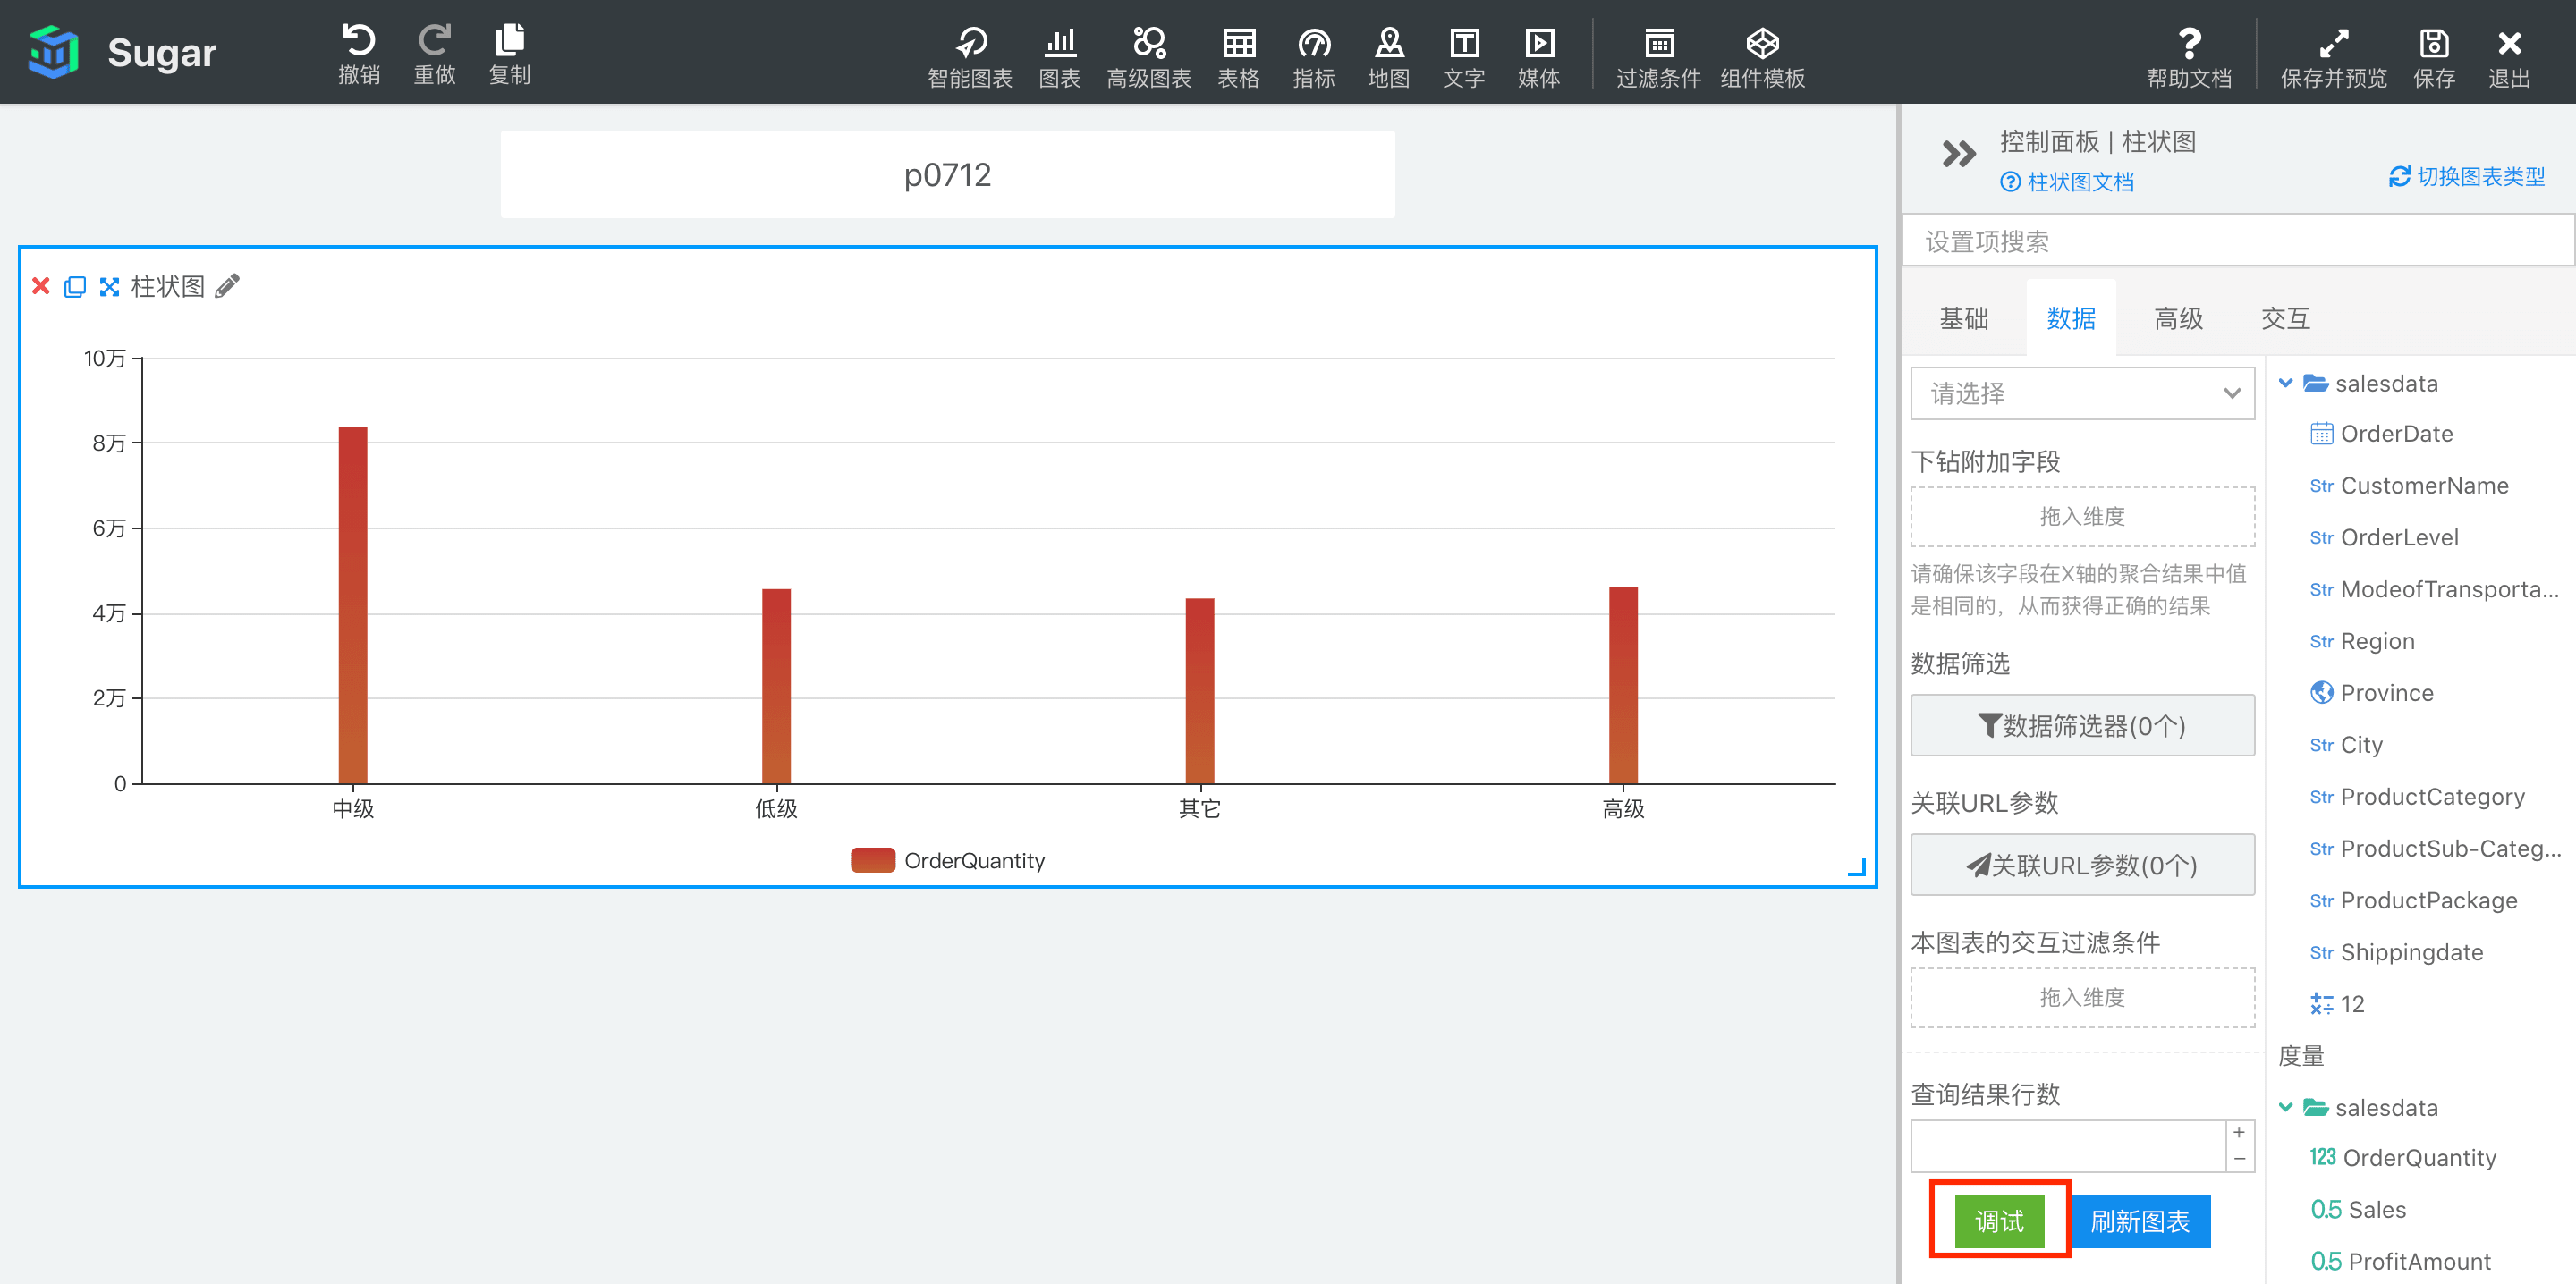Switch to the 数据 tab
2576x1284 pixels.
coord(2071,319)
